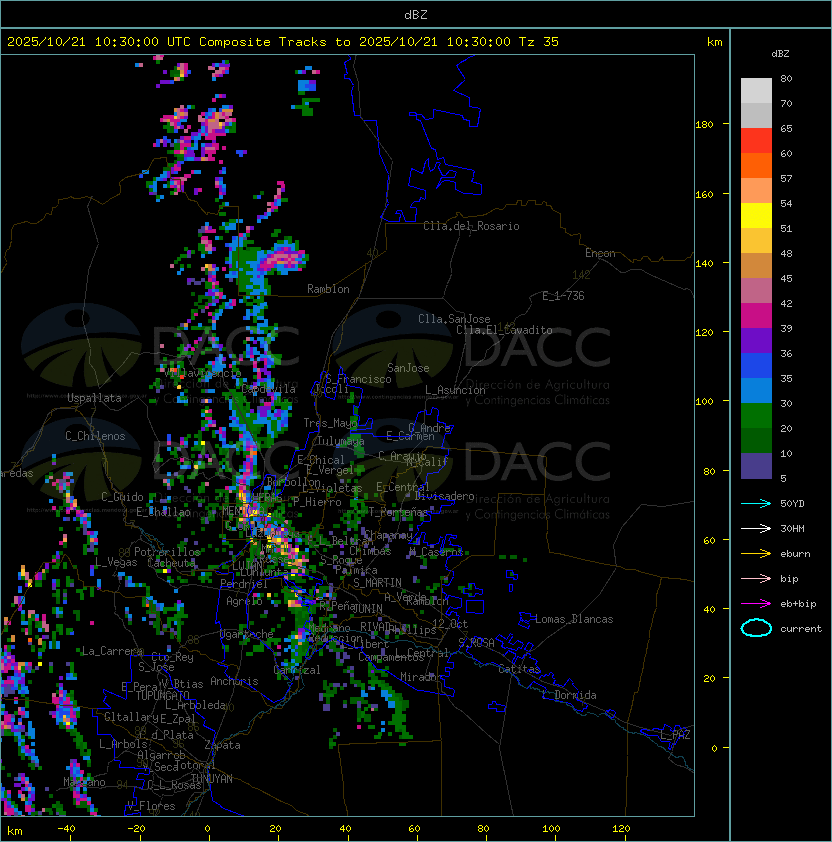Click the 'dBZ' heading above the color scale

point(780,54)
